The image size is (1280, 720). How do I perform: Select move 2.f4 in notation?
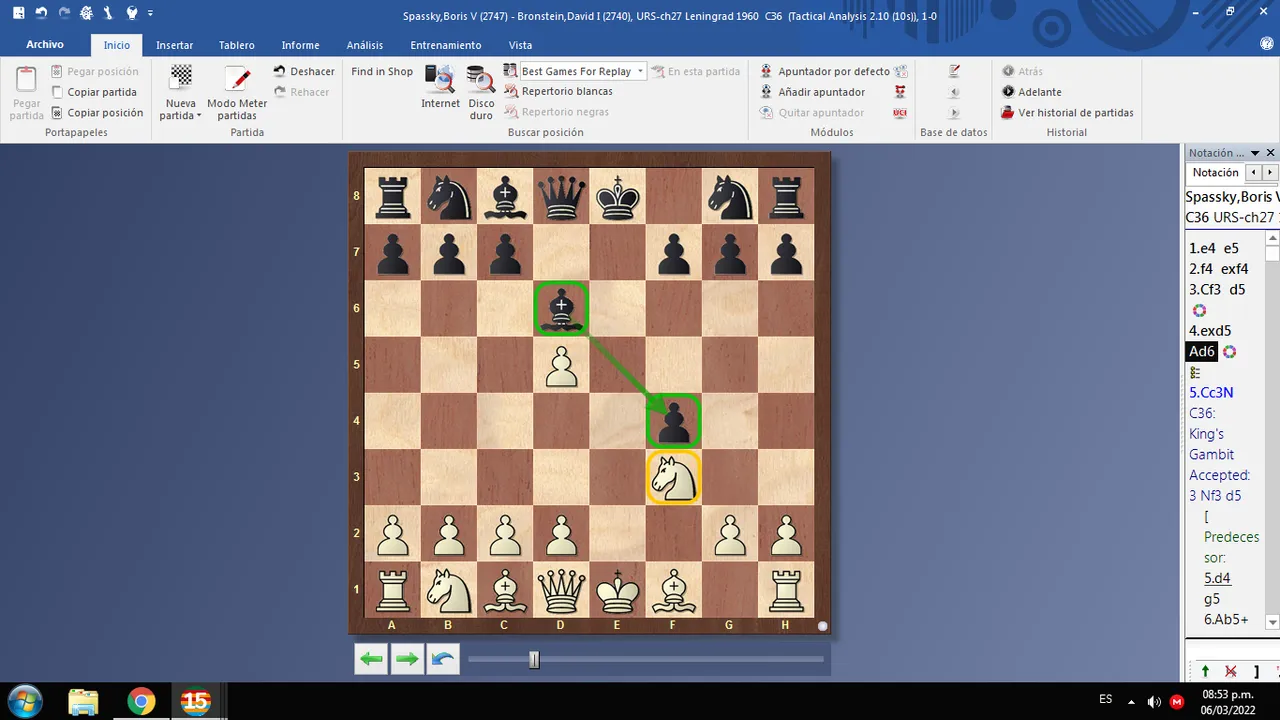(1202, 269)
